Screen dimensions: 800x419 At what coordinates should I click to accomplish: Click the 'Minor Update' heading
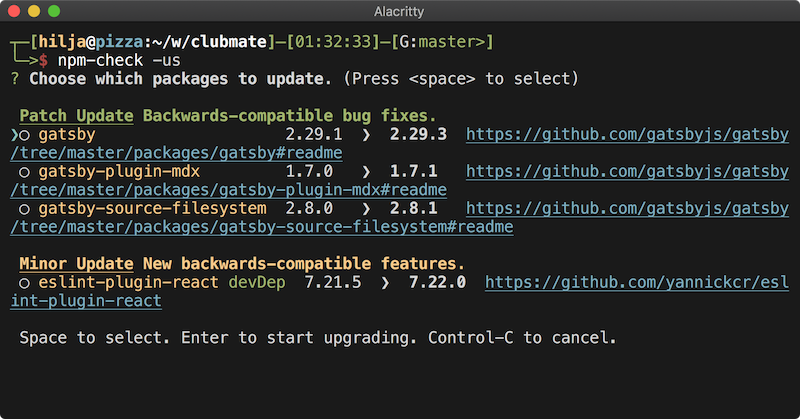pyautogui.click(x=77, y=264)
